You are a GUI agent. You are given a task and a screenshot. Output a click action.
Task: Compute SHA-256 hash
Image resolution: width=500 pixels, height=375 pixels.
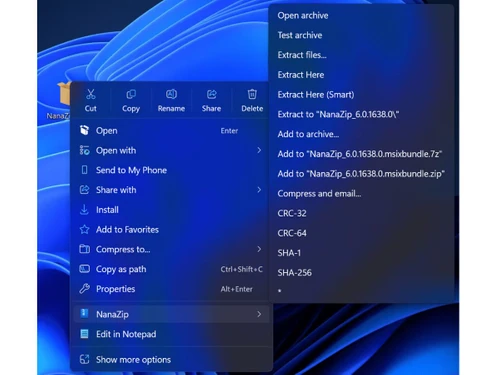click(361, 273)
